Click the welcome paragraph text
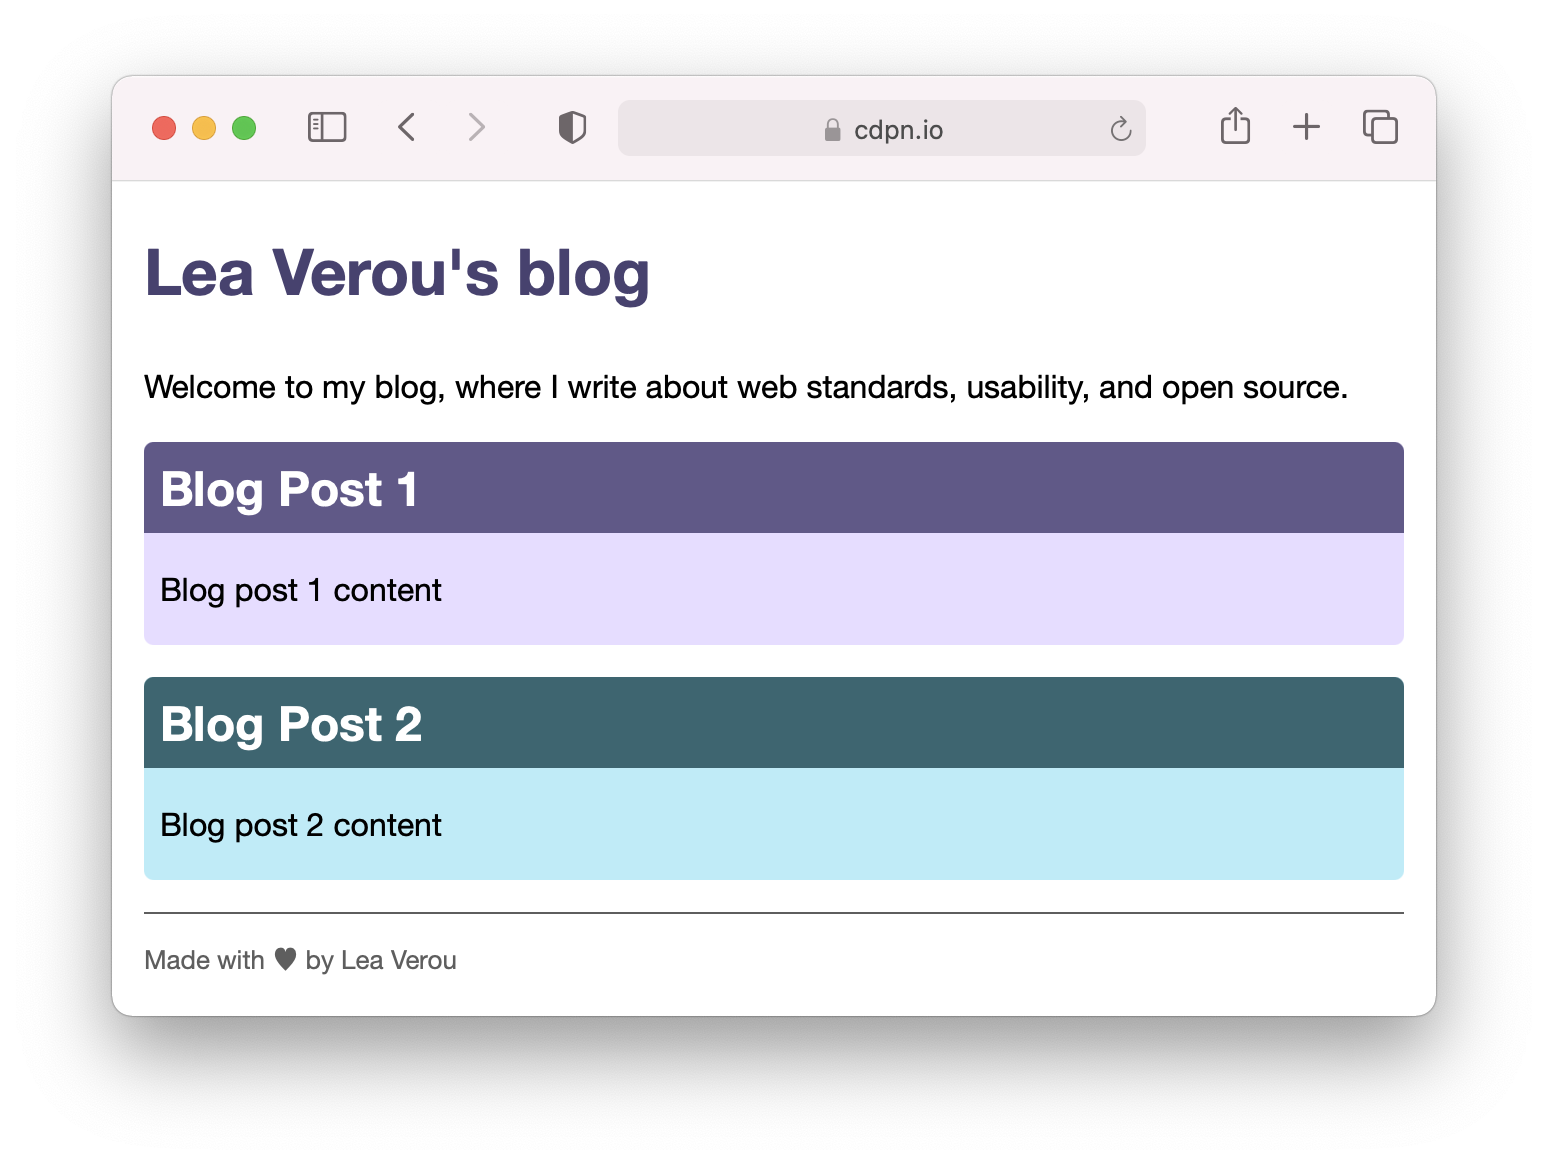The image size is (1548, 1164). coord(745,387)
